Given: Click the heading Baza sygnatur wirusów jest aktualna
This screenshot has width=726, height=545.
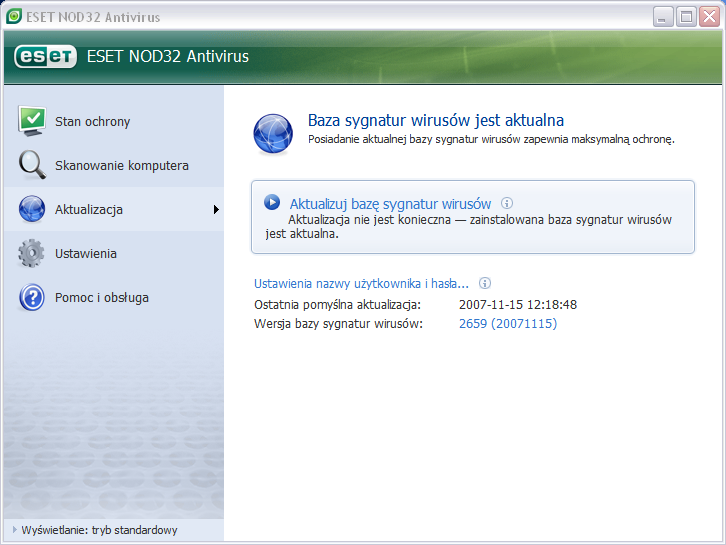Looking at the screenshot, I should (x=436, y=120).
